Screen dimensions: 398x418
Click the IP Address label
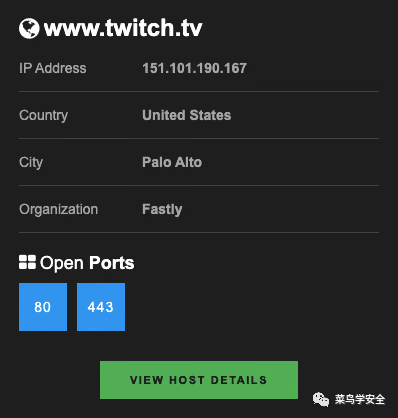pyautogui.click(x=53, y=68)
